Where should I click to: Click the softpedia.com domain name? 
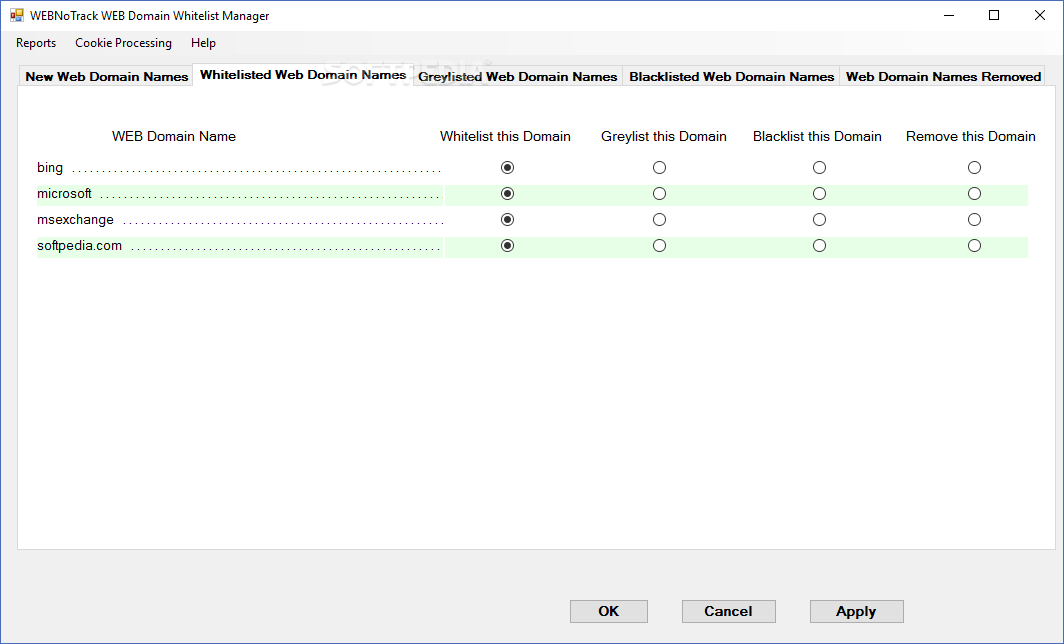79,246
